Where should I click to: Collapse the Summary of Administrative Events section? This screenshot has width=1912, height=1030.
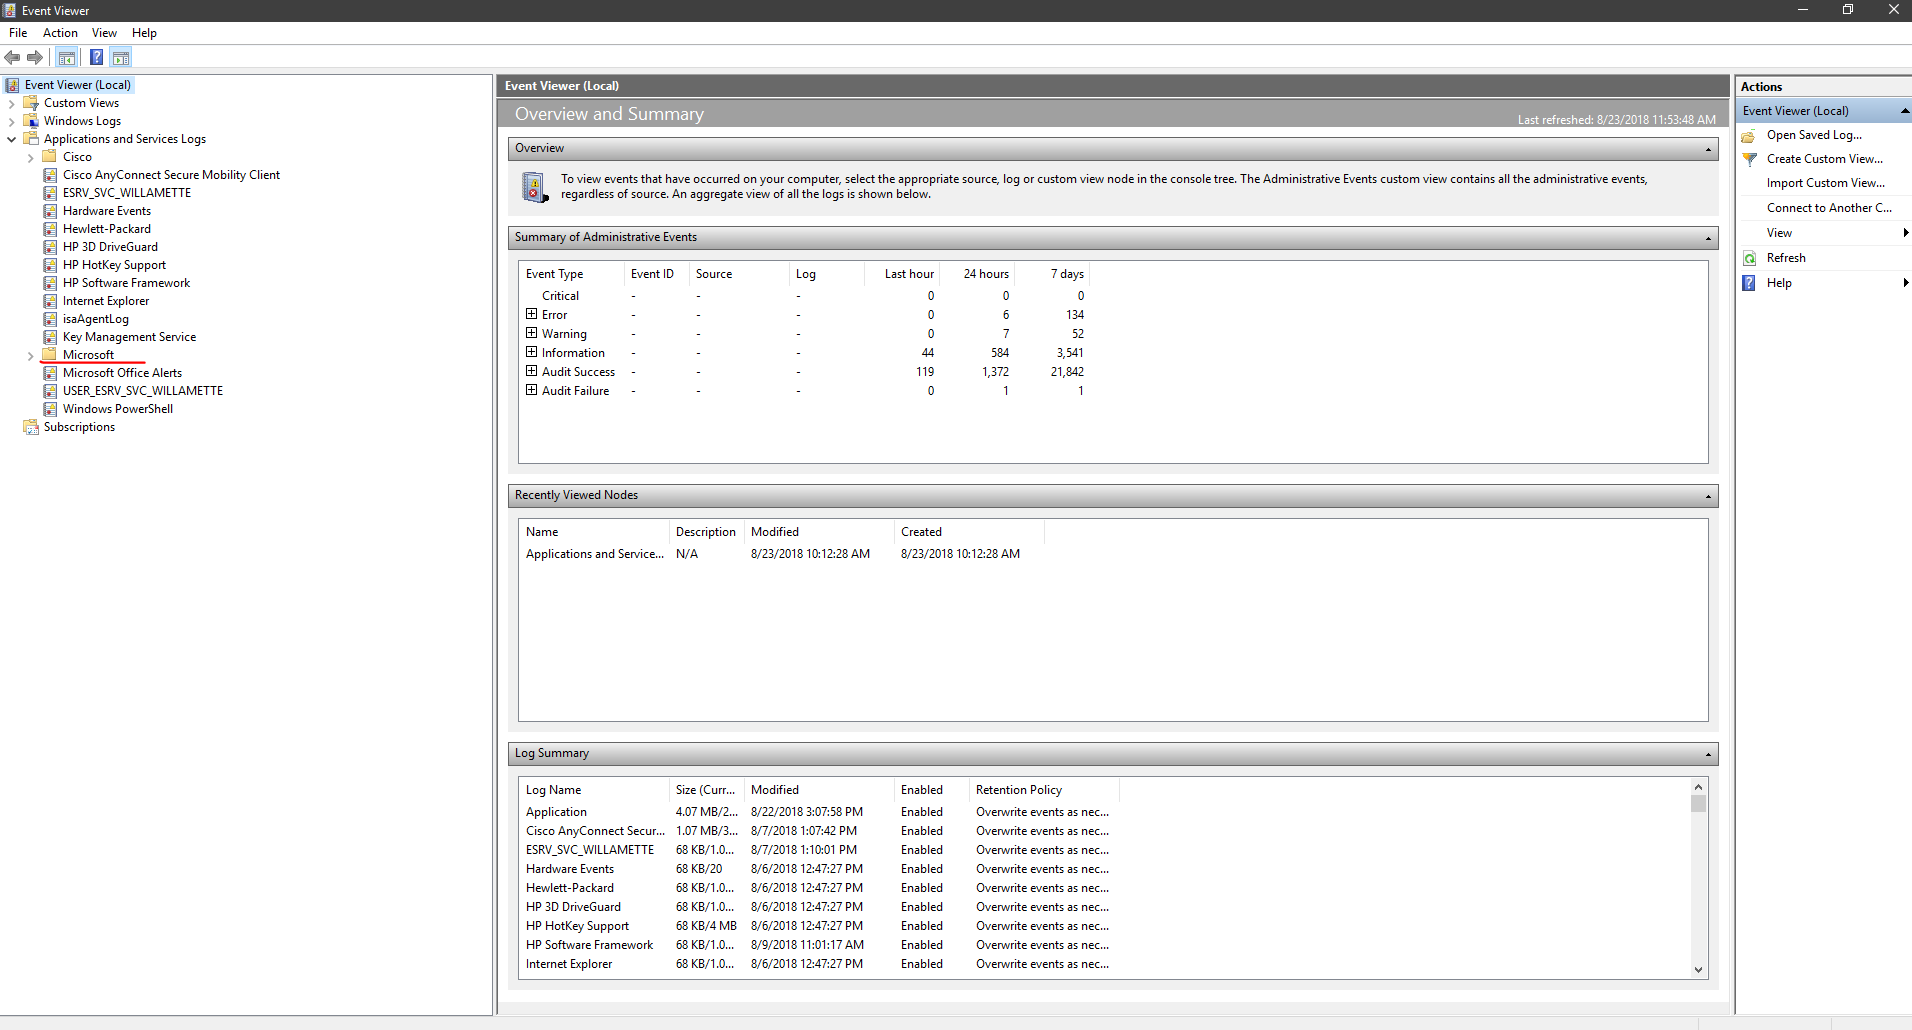pos(1708,239)
